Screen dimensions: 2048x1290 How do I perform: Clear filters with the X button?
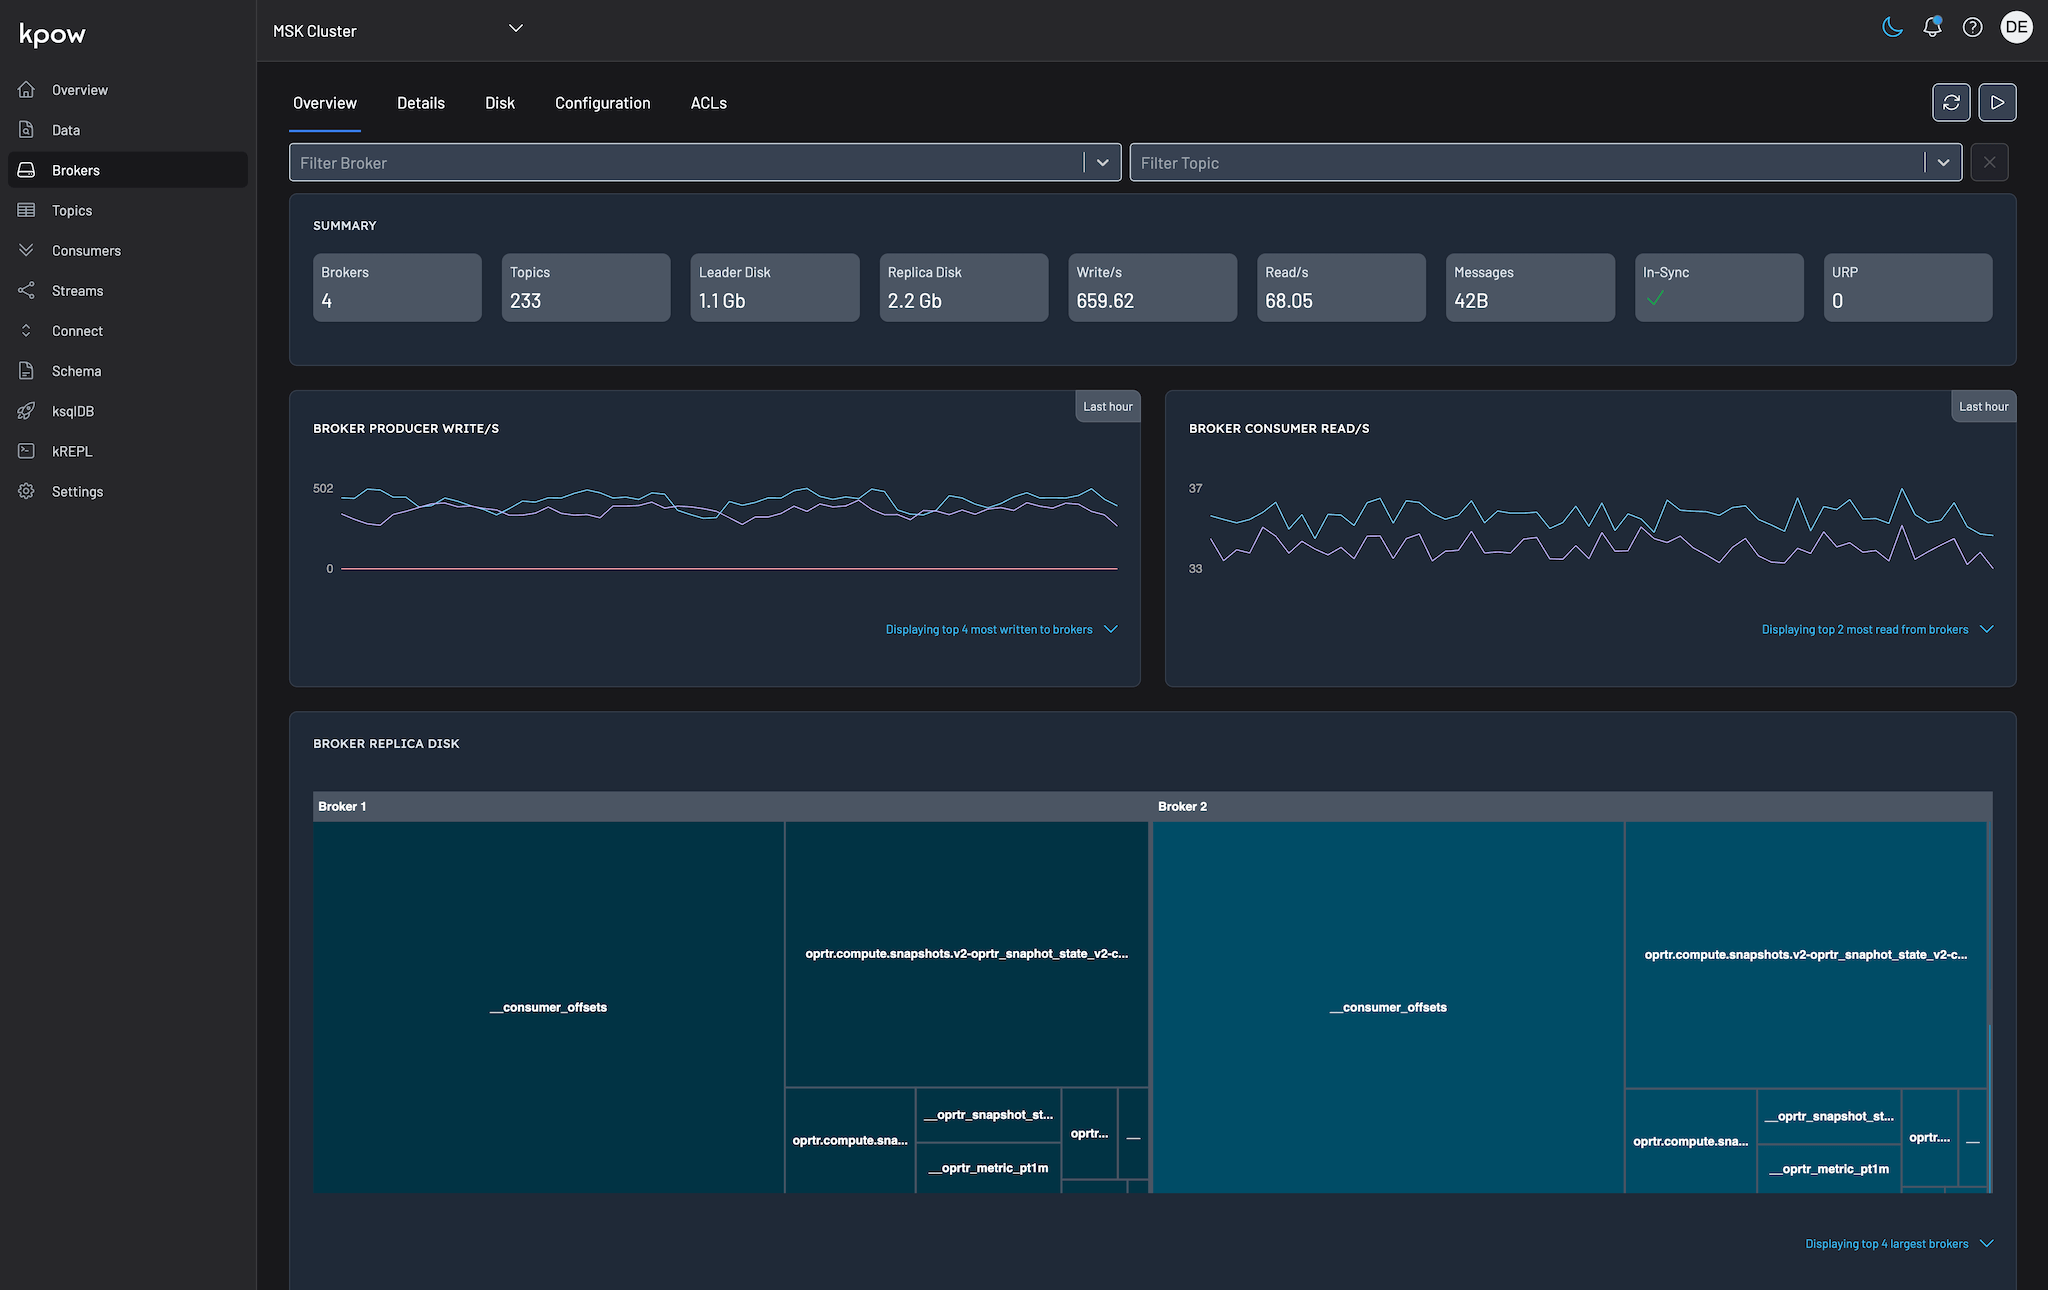[x=1989, y=163]
